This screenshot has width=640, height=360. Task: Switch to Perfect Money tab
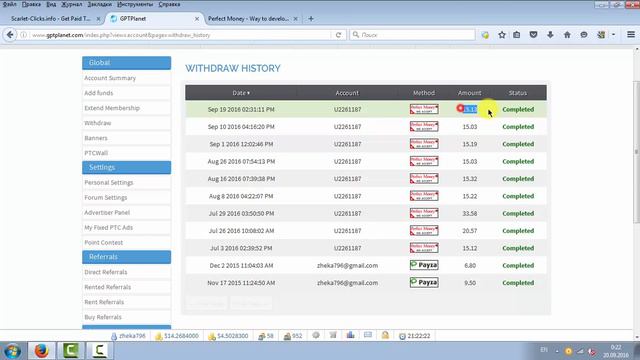[x=248, y=19]
